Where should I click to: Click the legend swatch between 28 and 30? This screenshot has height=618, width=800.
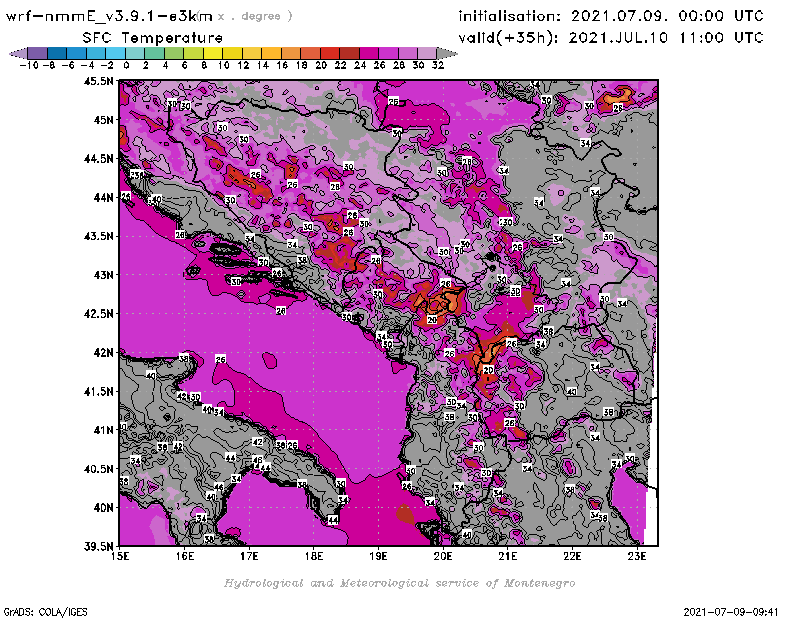click(x=408, y=53)
